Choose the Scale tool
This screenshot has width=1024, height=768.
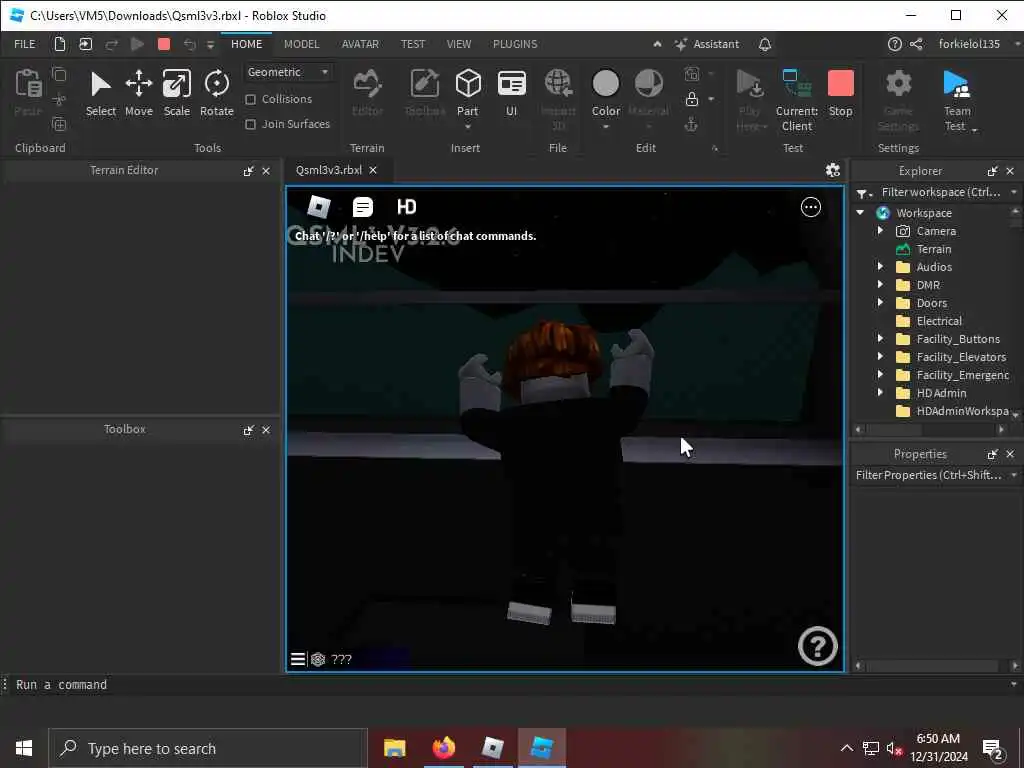click(176, 94)
